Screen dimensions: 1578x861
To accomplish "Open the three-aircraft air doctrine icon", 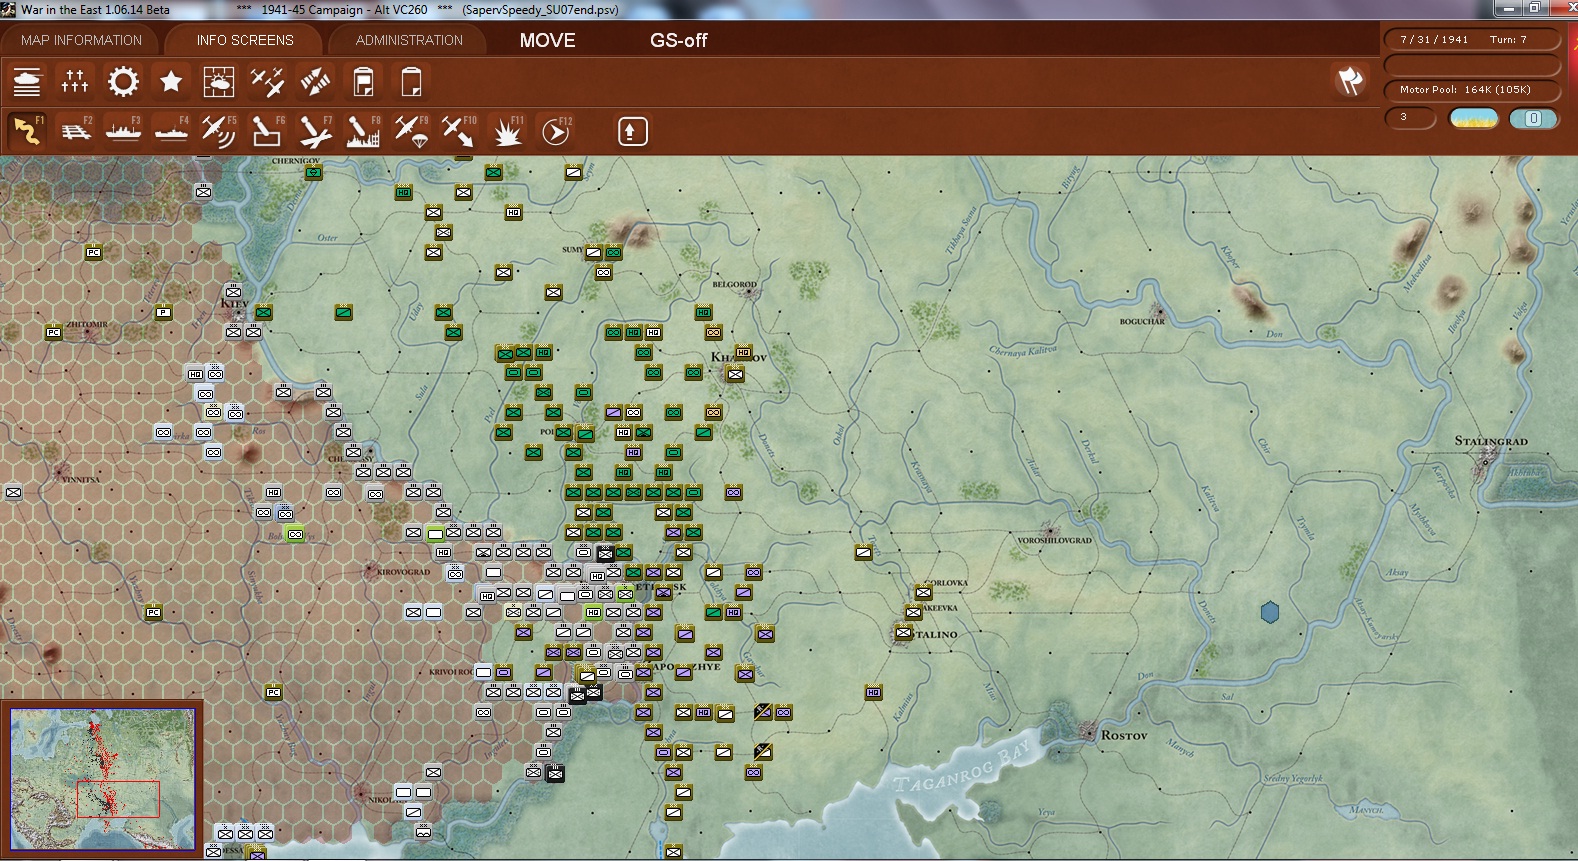I will pyautogui.click(x=267, y=81).
